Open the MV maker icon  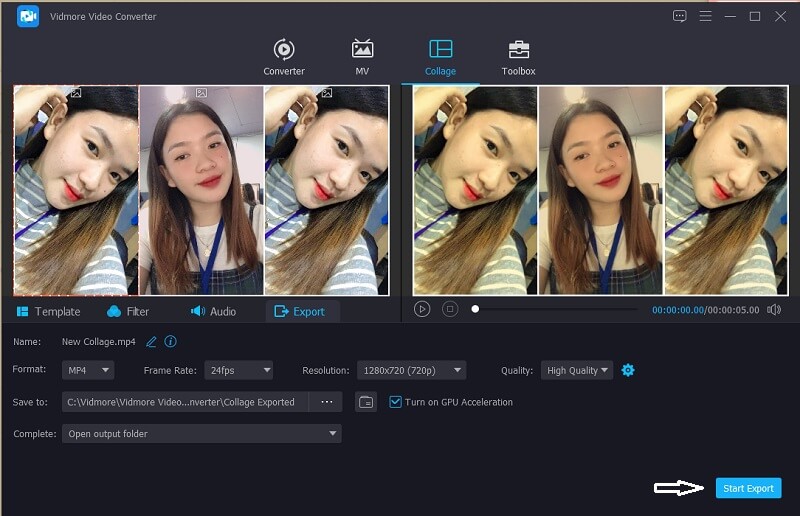click(x=362, y=50)
